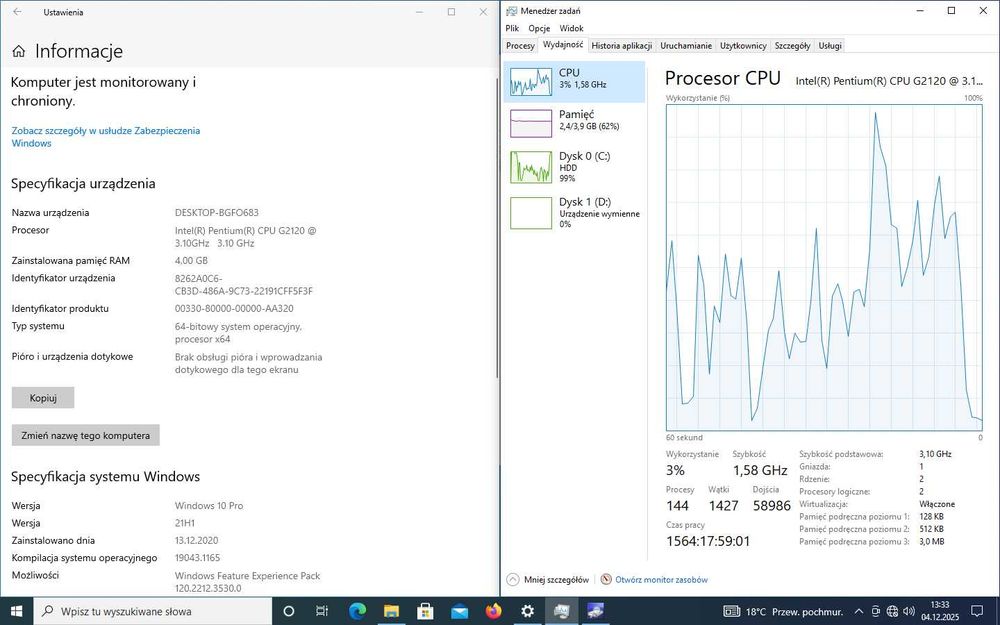Click the base speed 3,10 GHz value
The image size is (1000, 625).
click(935, 454)
